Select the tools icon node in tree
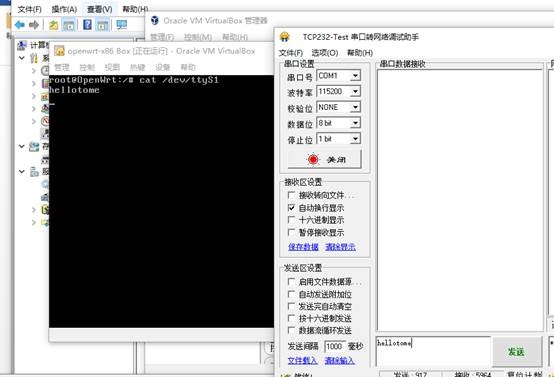The image size is (554, 377). click(34, 58)
